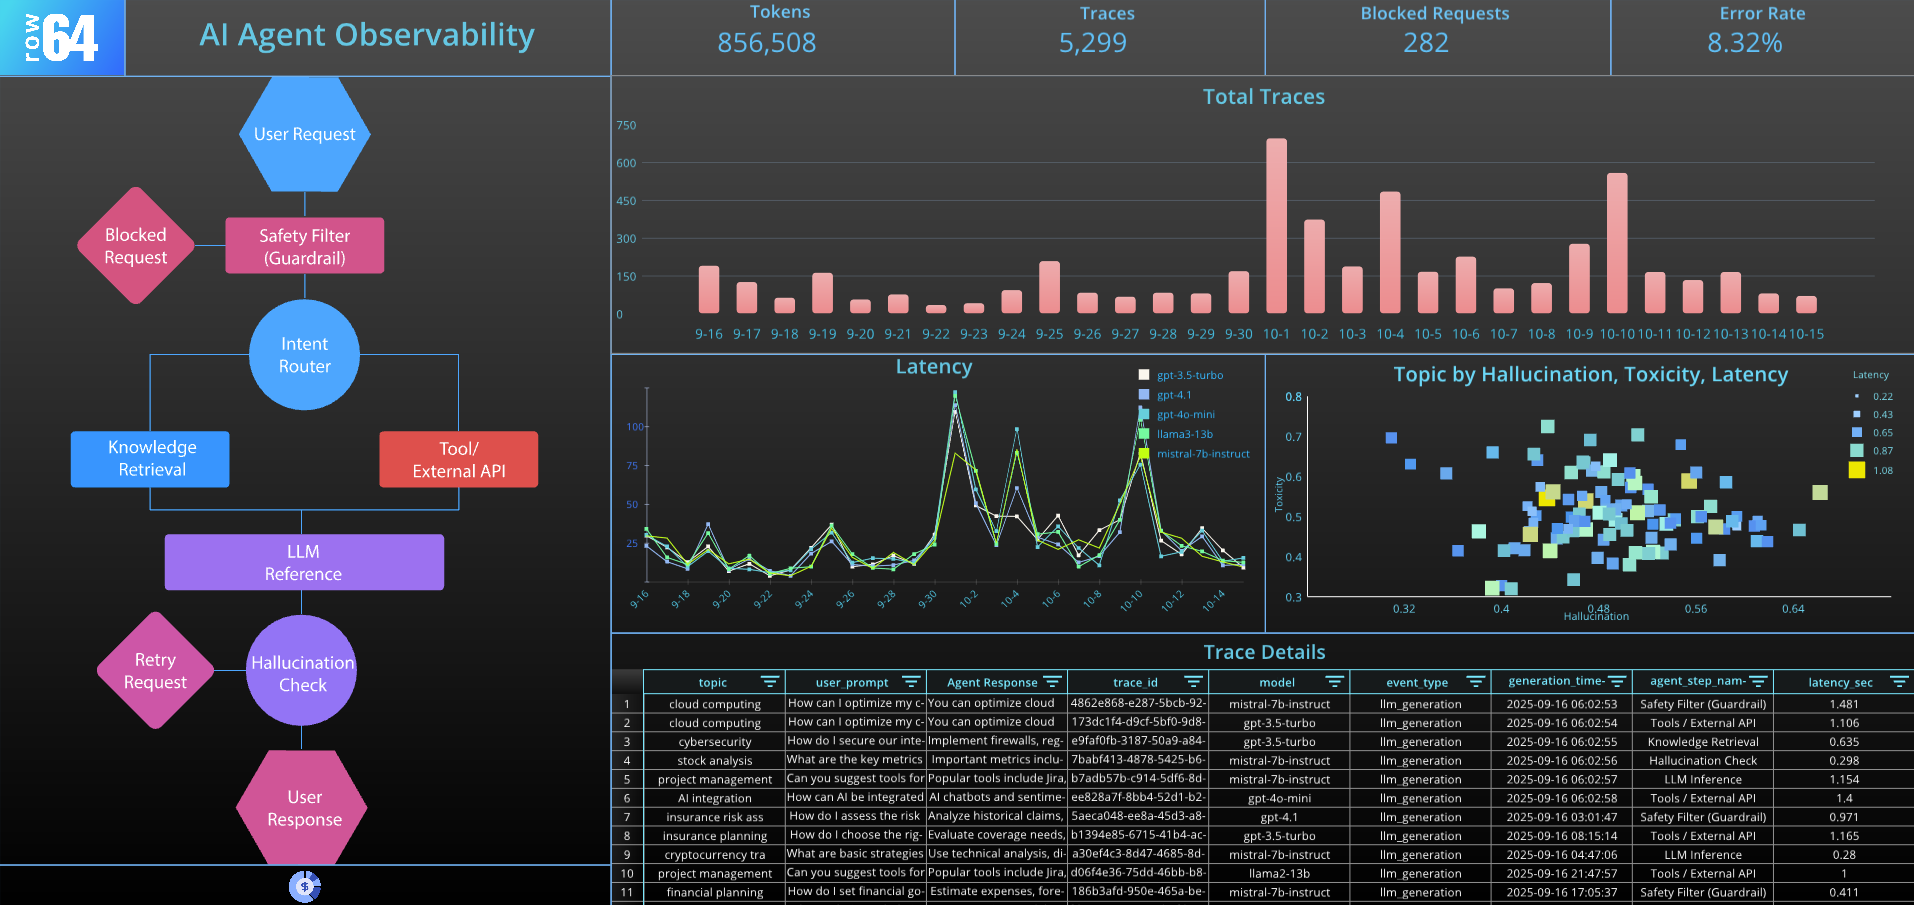Click the User Request hexagon node
Image resolution: width=1914 pixels, height=905 pixels.
304,133
